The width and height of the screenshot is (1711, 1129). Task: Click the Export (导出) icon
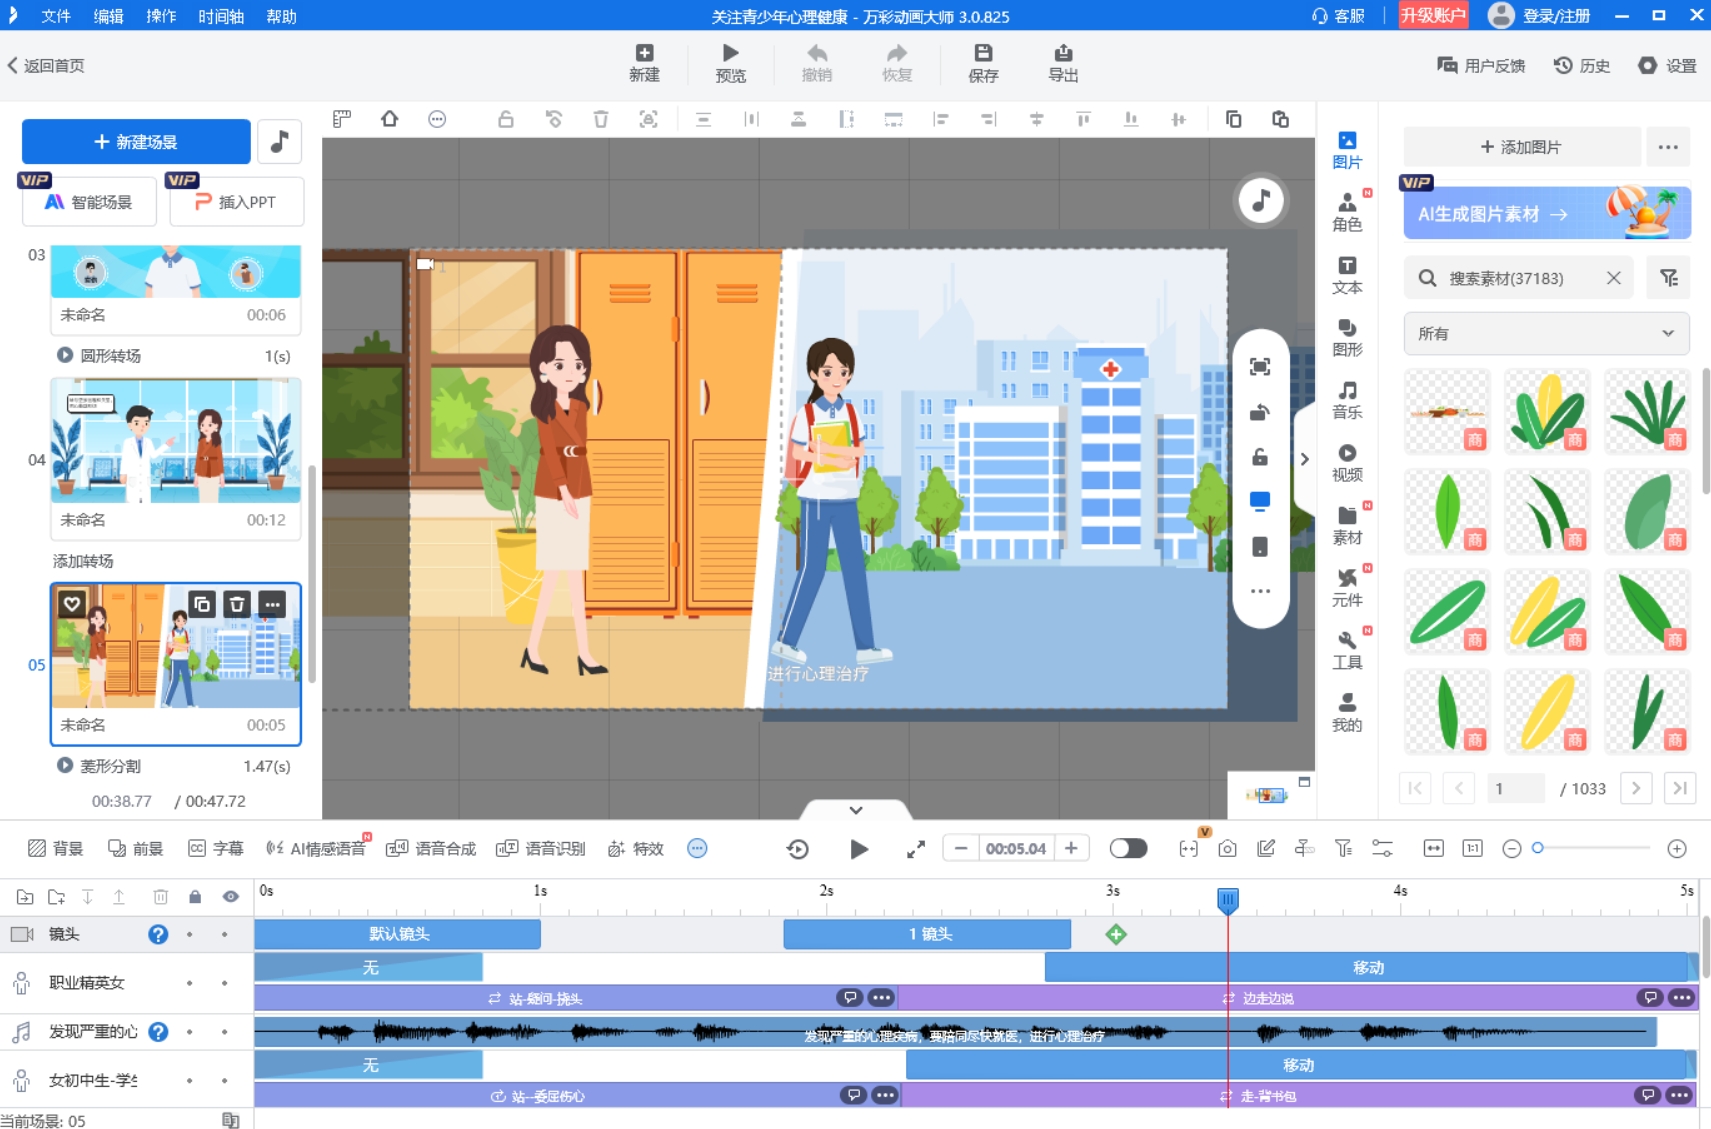click(1062, 54)
